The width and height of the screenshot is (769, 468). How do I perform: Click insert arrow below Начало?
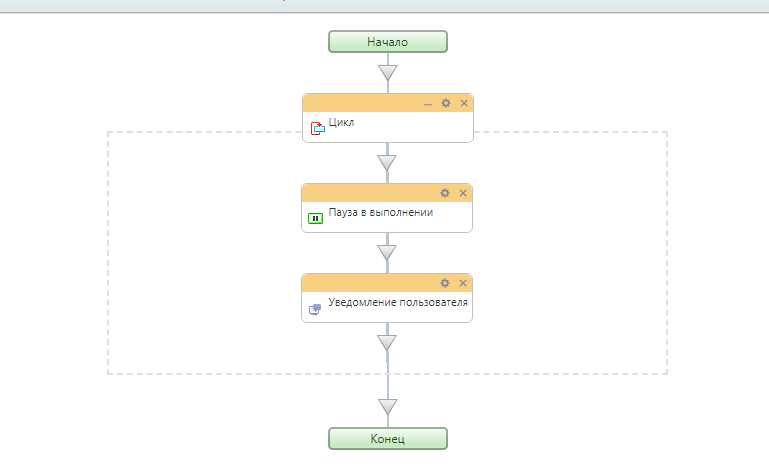click(387, 73)
